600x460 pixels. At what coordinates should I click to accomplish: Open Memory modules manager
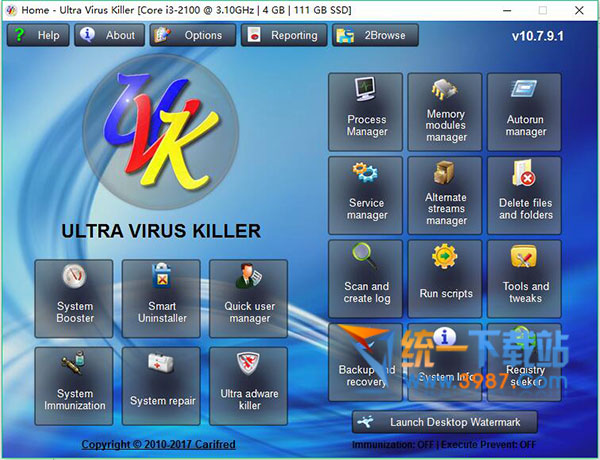[x=445, y=112]
